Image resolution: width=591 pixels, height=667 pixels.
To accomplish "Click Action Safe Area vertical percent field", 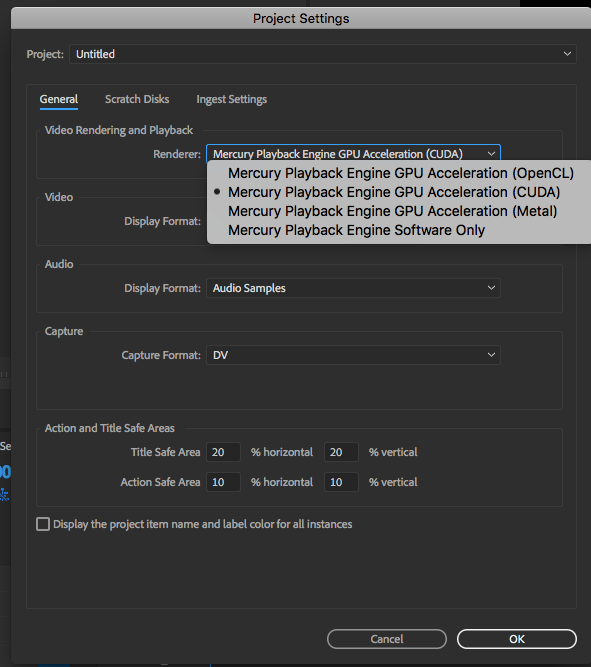I will click(x=341, y=482).
